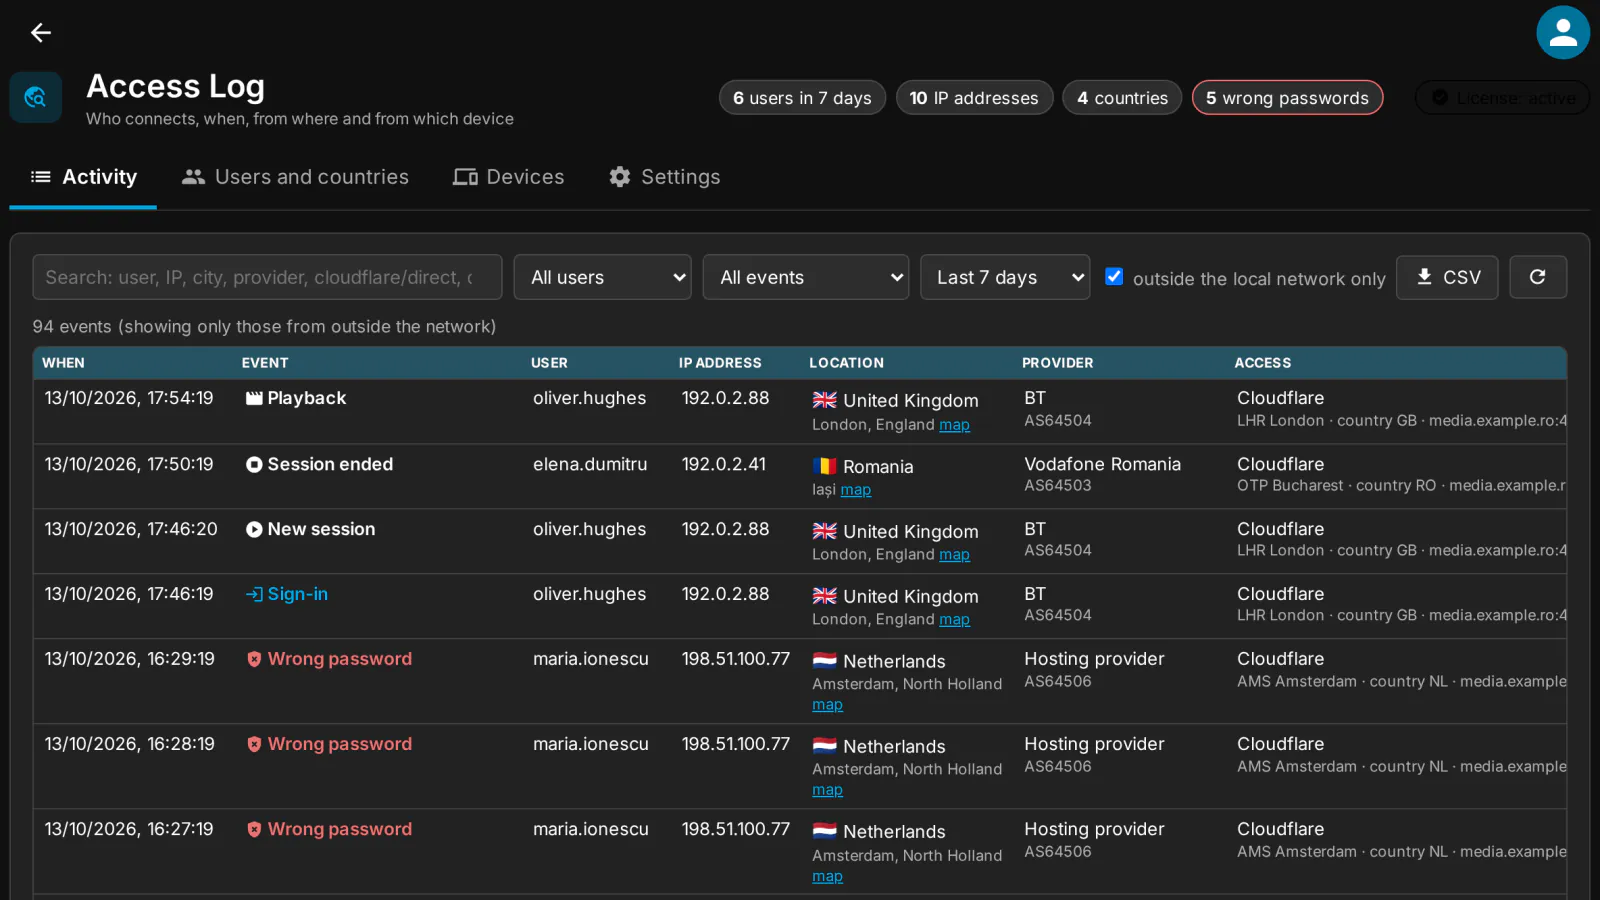Open map link for the 16:28:19 Amsterdam row
The height and width of the screenshot is (900, 1600).
click(827, 790)
